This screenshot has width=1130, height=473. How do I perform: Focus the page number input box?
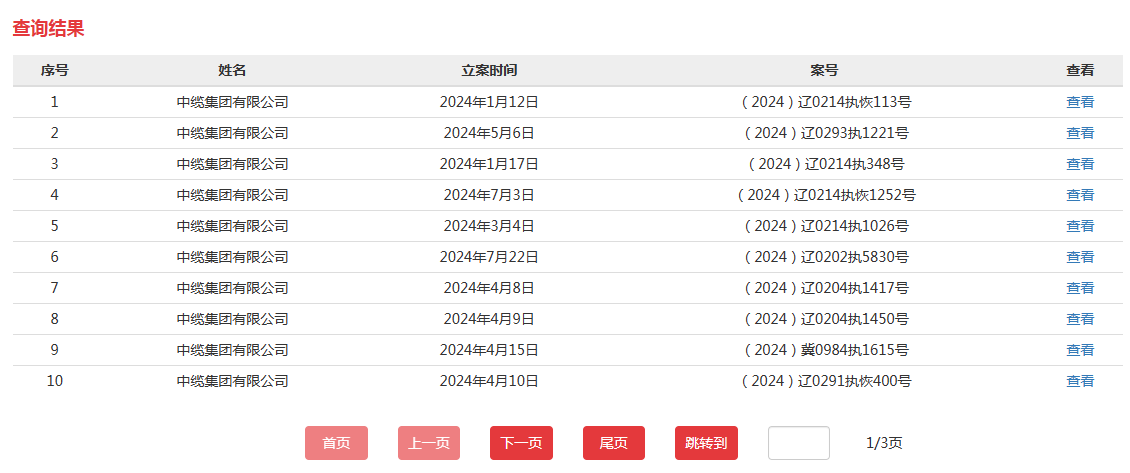pyautogui.click(x=798, y=443)
